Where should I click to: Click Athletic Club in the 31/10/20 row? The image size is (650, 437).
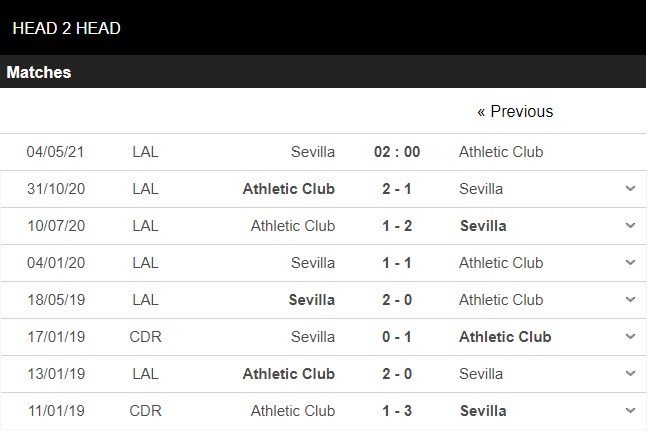pyautogui.click(x=289, y=189)
